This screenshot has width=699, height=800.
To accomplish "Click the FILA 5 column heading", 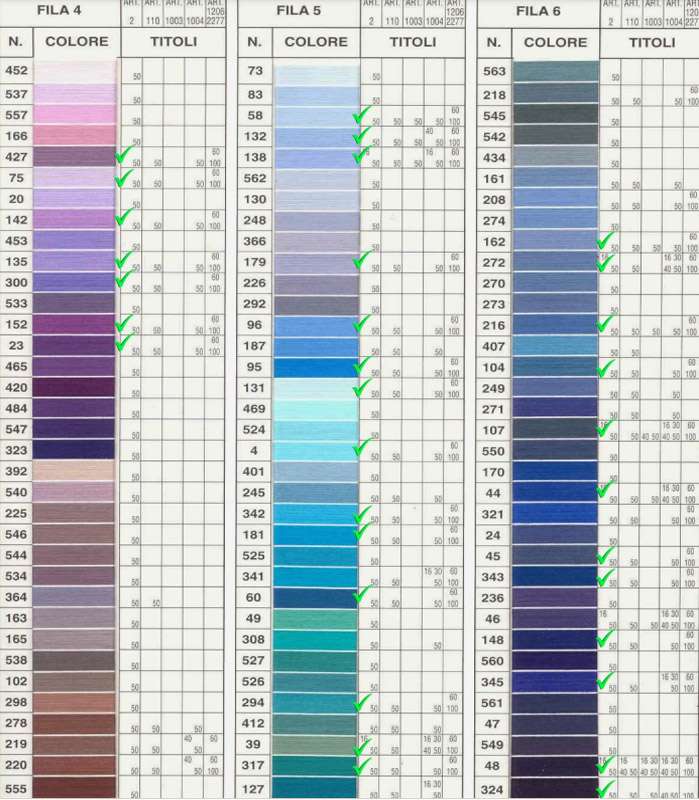I will (x=301, y=11).
